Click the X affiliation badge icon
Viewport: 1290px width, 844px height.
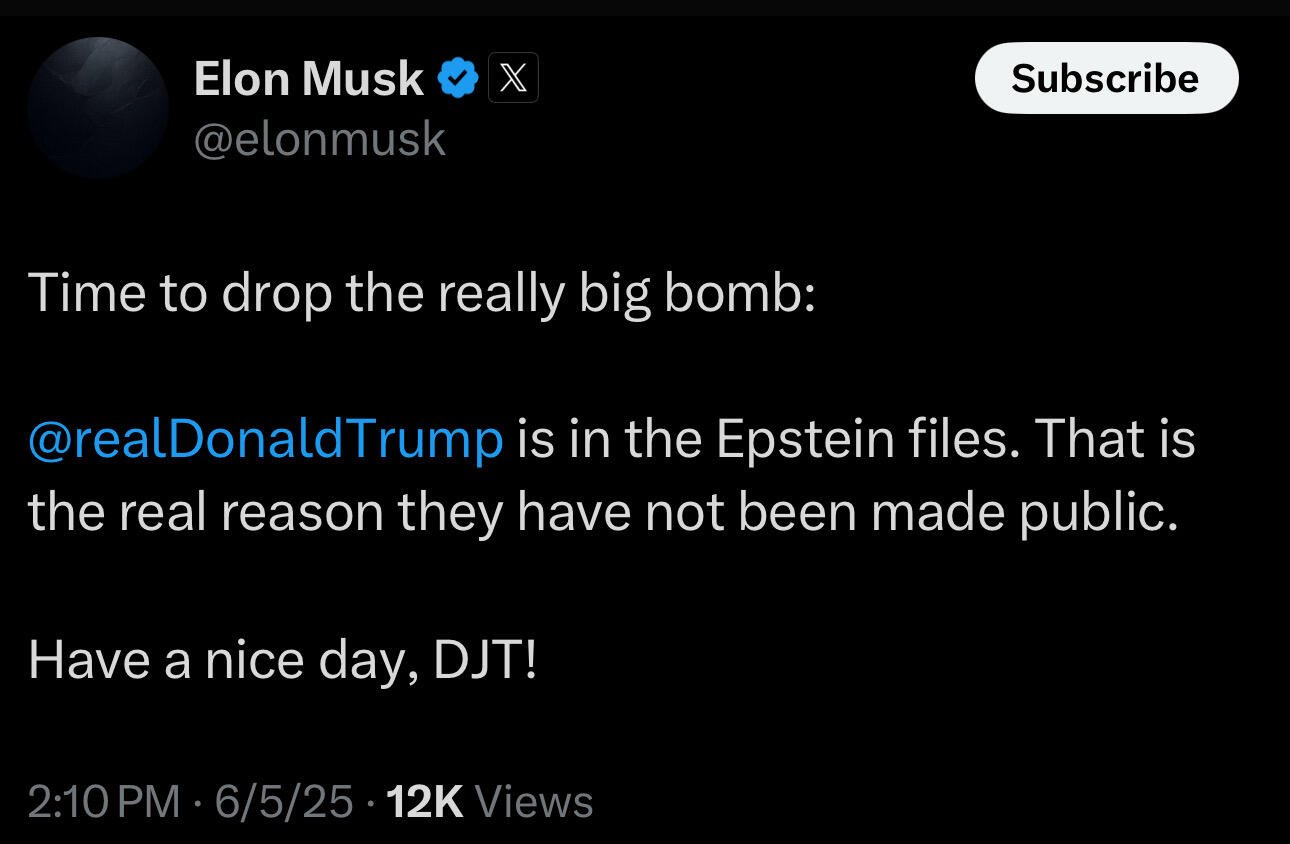tap(513, 80)
